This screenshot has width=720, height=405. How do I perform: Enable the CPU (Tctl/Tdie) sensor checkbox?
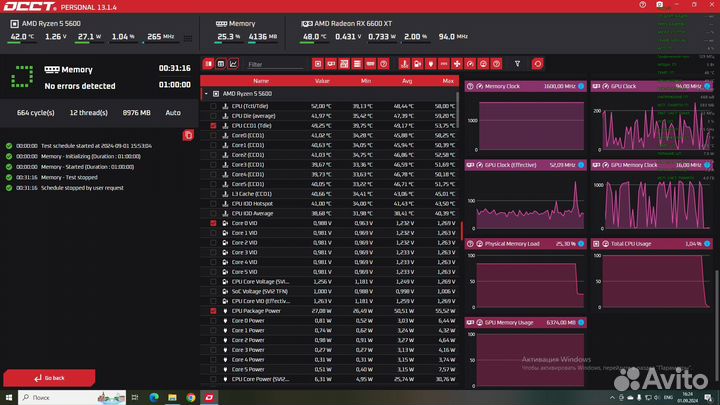tap(213, 105)
